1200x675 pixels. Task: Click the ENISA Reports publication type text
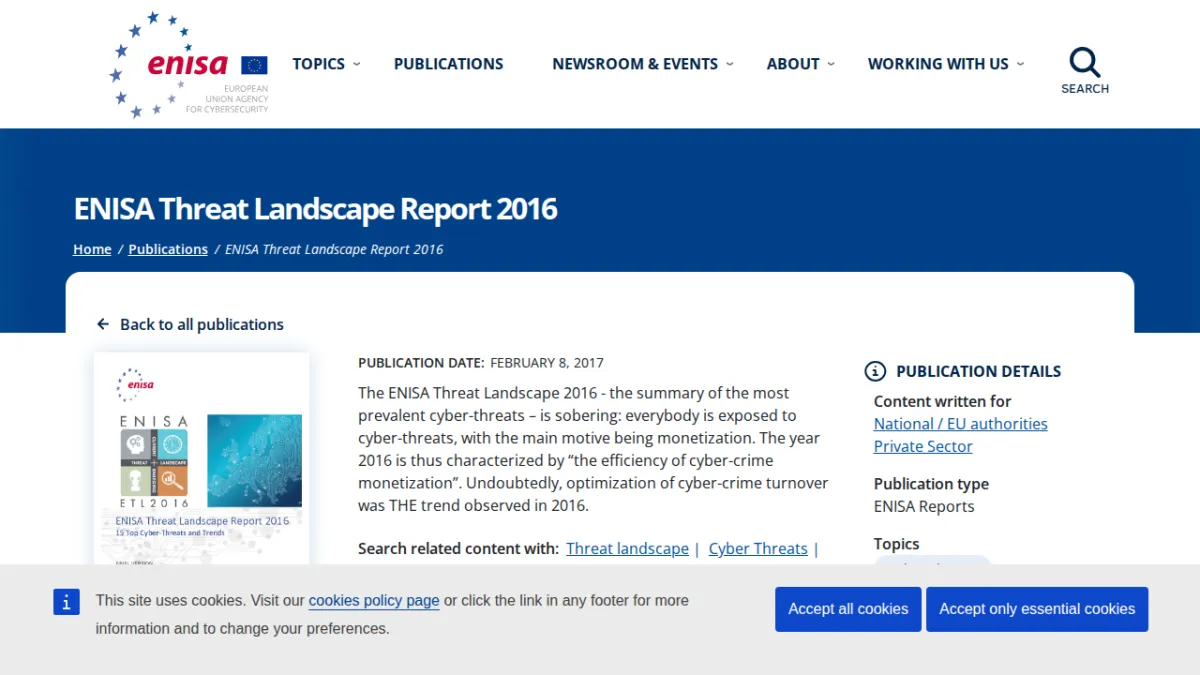pos(924,507)
